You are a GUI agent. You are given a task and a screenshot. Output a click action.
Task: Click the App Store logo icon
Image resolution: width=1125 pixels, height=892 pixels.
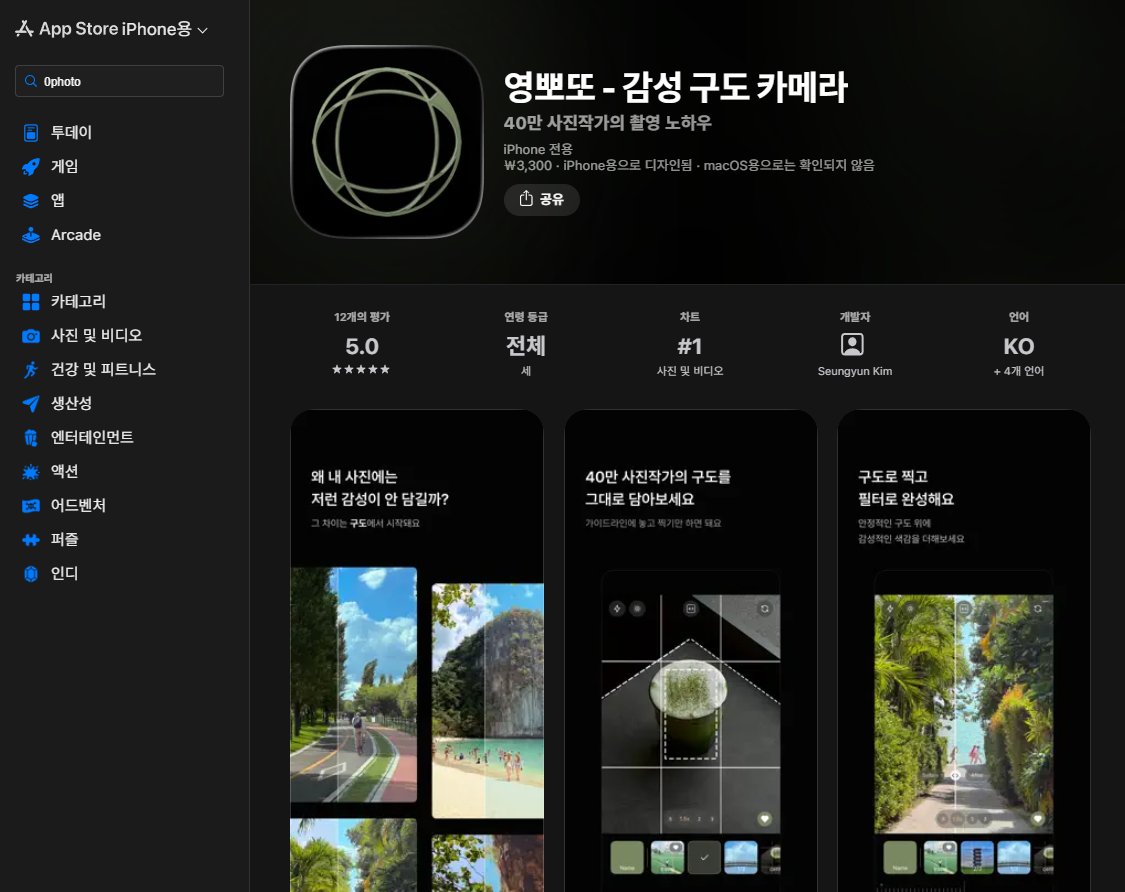pyautogui.click(x=24, y=29)
